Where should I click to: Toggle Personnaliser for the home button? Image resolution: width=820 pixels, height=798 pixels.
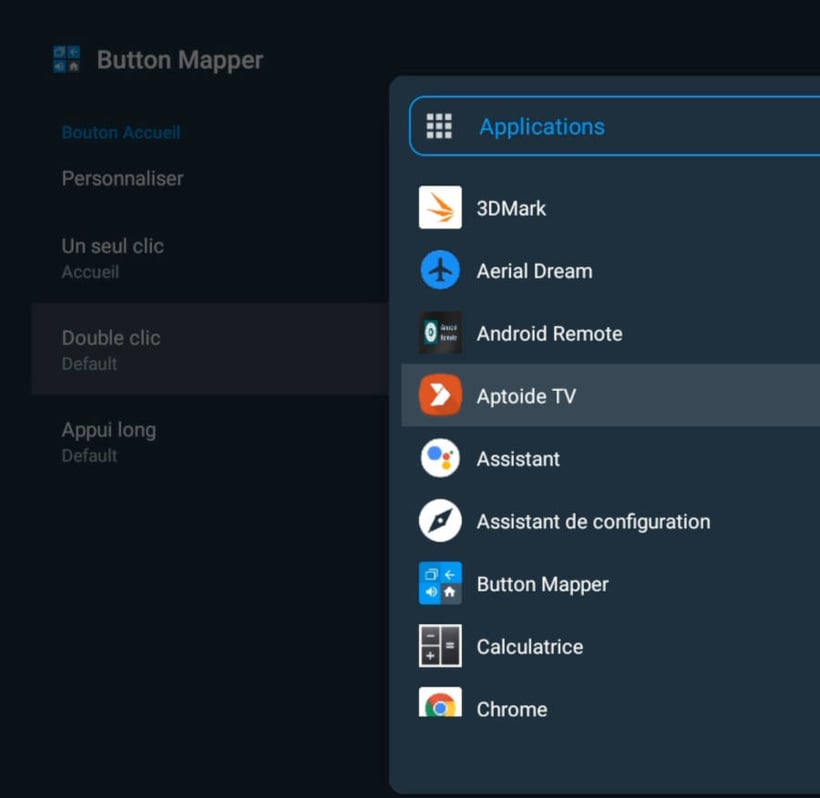(x=122, y=178)
